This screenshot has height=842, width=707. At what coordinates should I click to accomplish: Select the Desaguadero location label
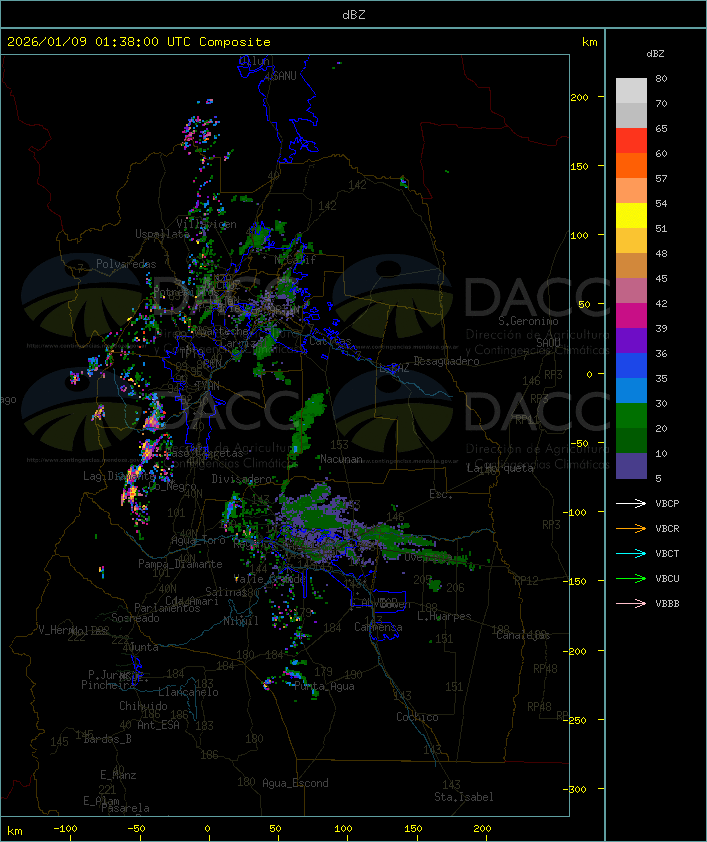click(x=446, y=361)
